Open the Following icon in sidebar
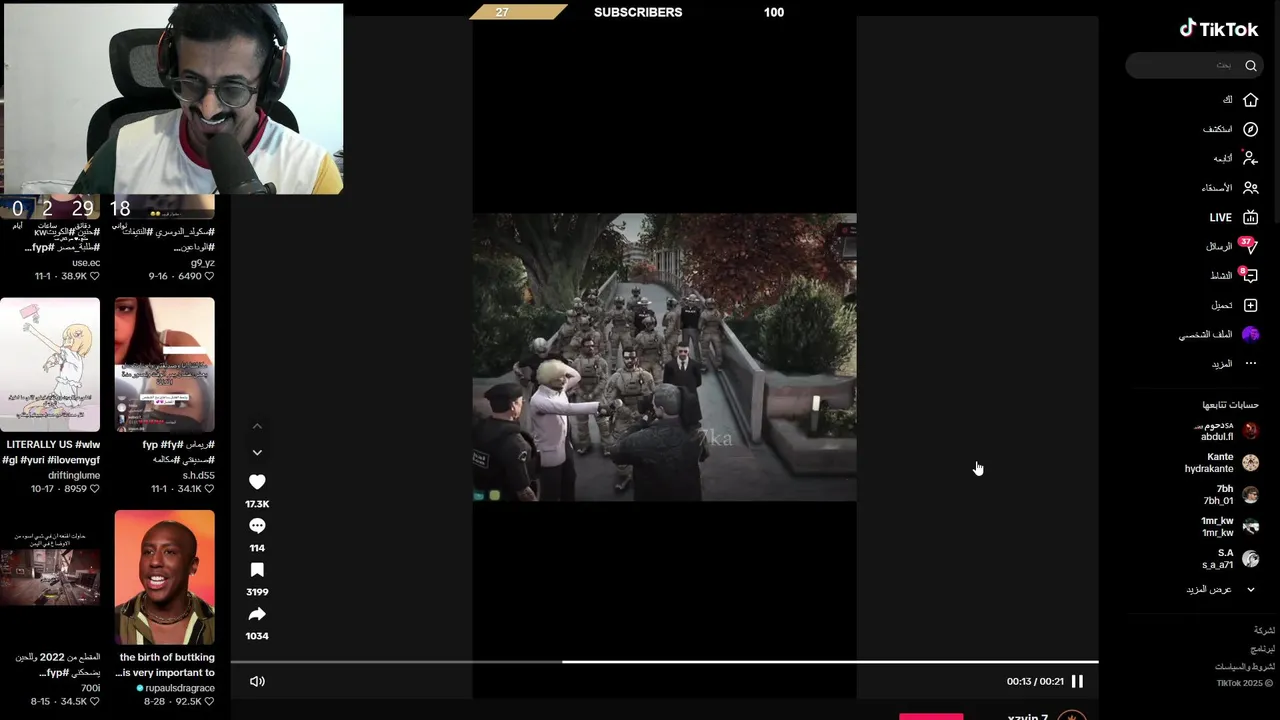The image size is (1280, 720). 1250,158
